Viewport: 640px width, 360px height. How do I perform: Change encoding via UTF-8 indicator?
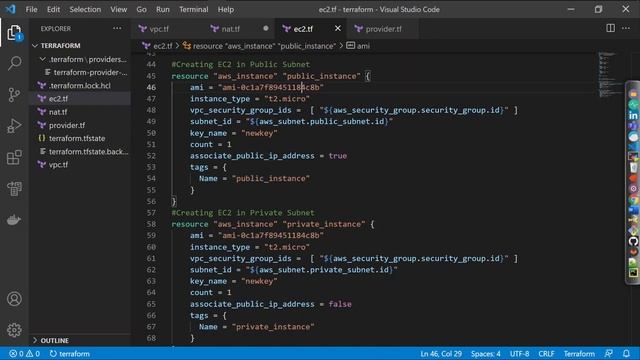(x=519, y=353)
